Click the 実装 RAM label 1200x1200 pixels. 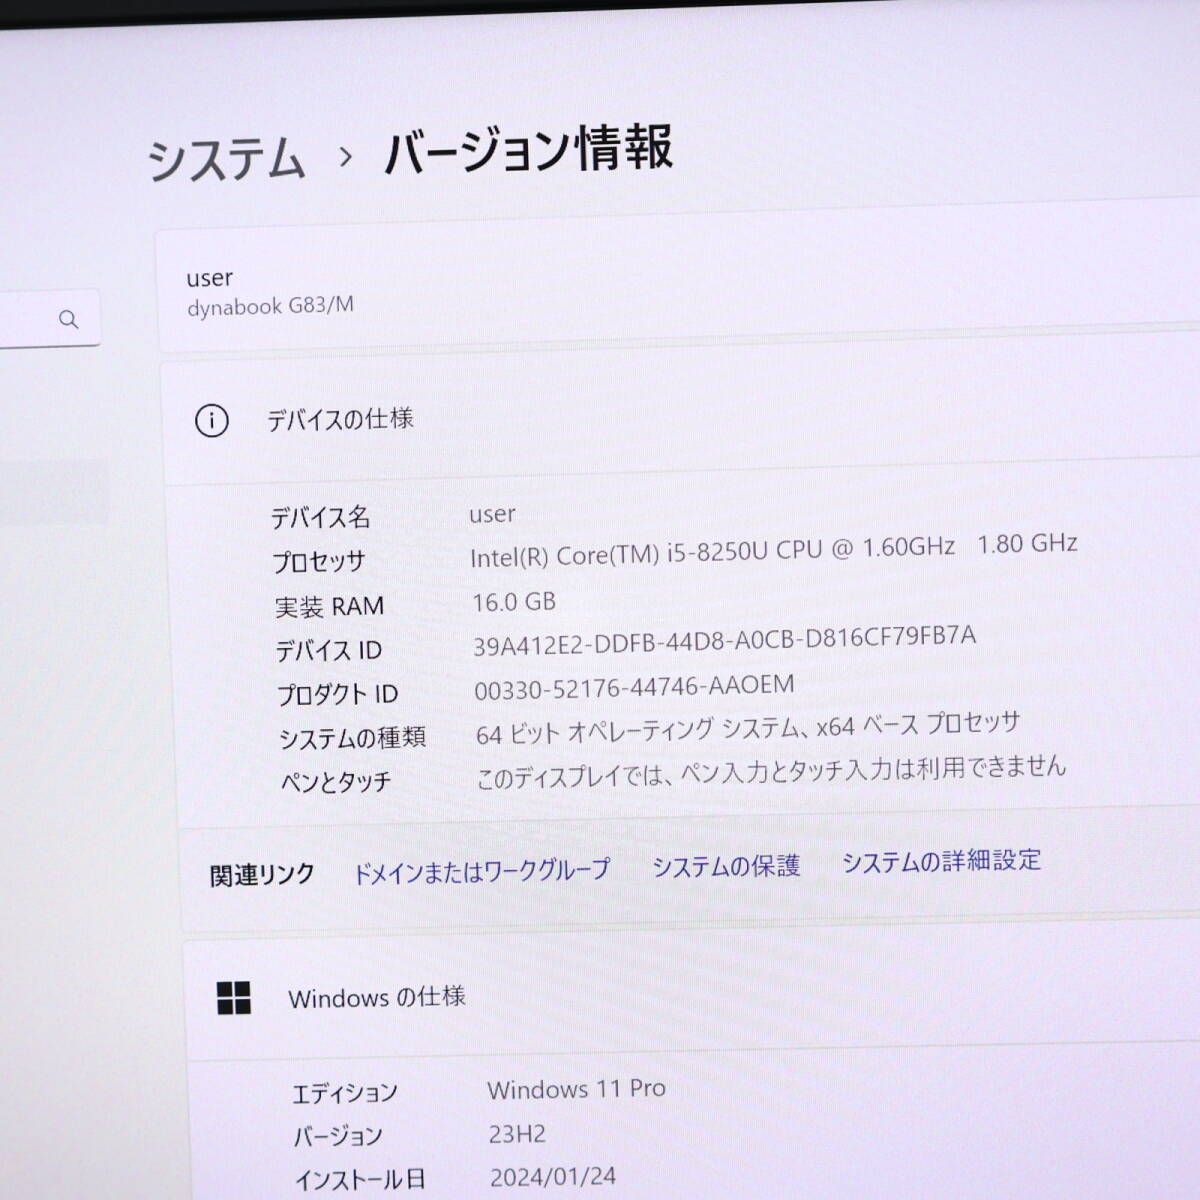coord(329,607)
